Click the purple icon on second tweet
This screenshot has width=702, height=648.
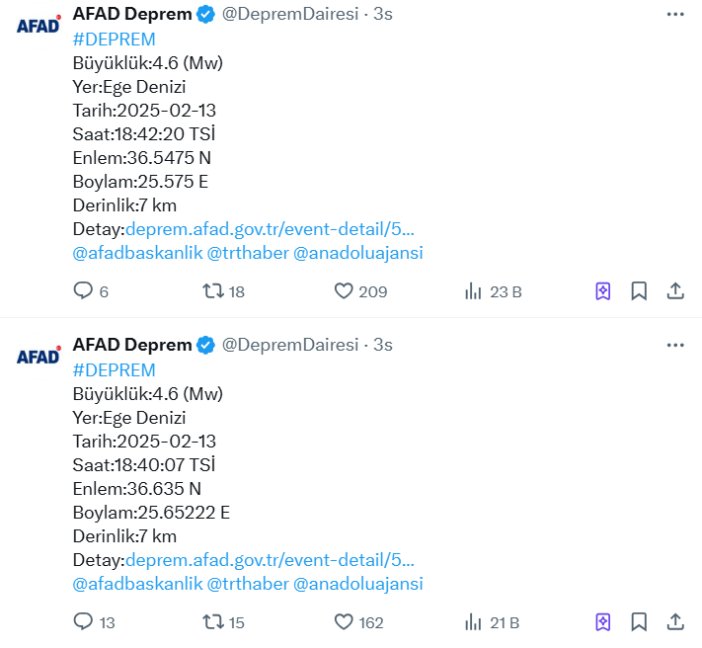pos(603,622)
